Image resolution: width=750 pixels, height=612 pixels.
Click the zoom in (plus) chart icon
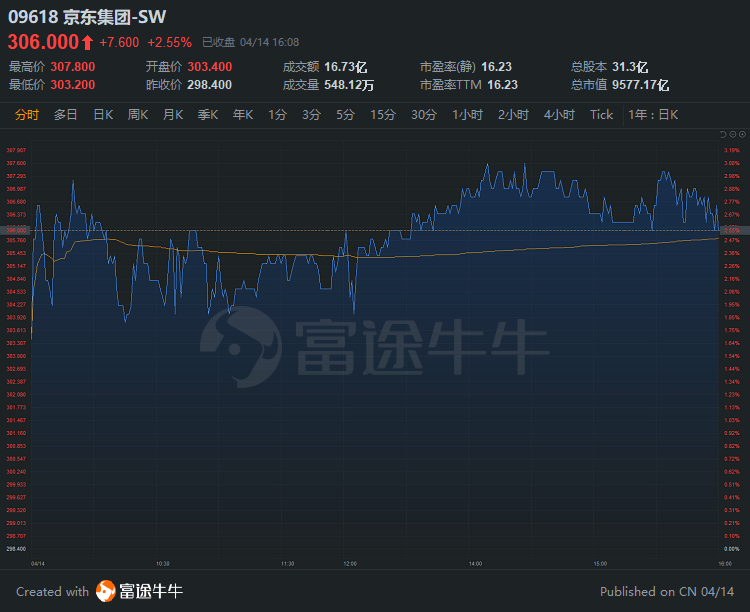point(742,134)
